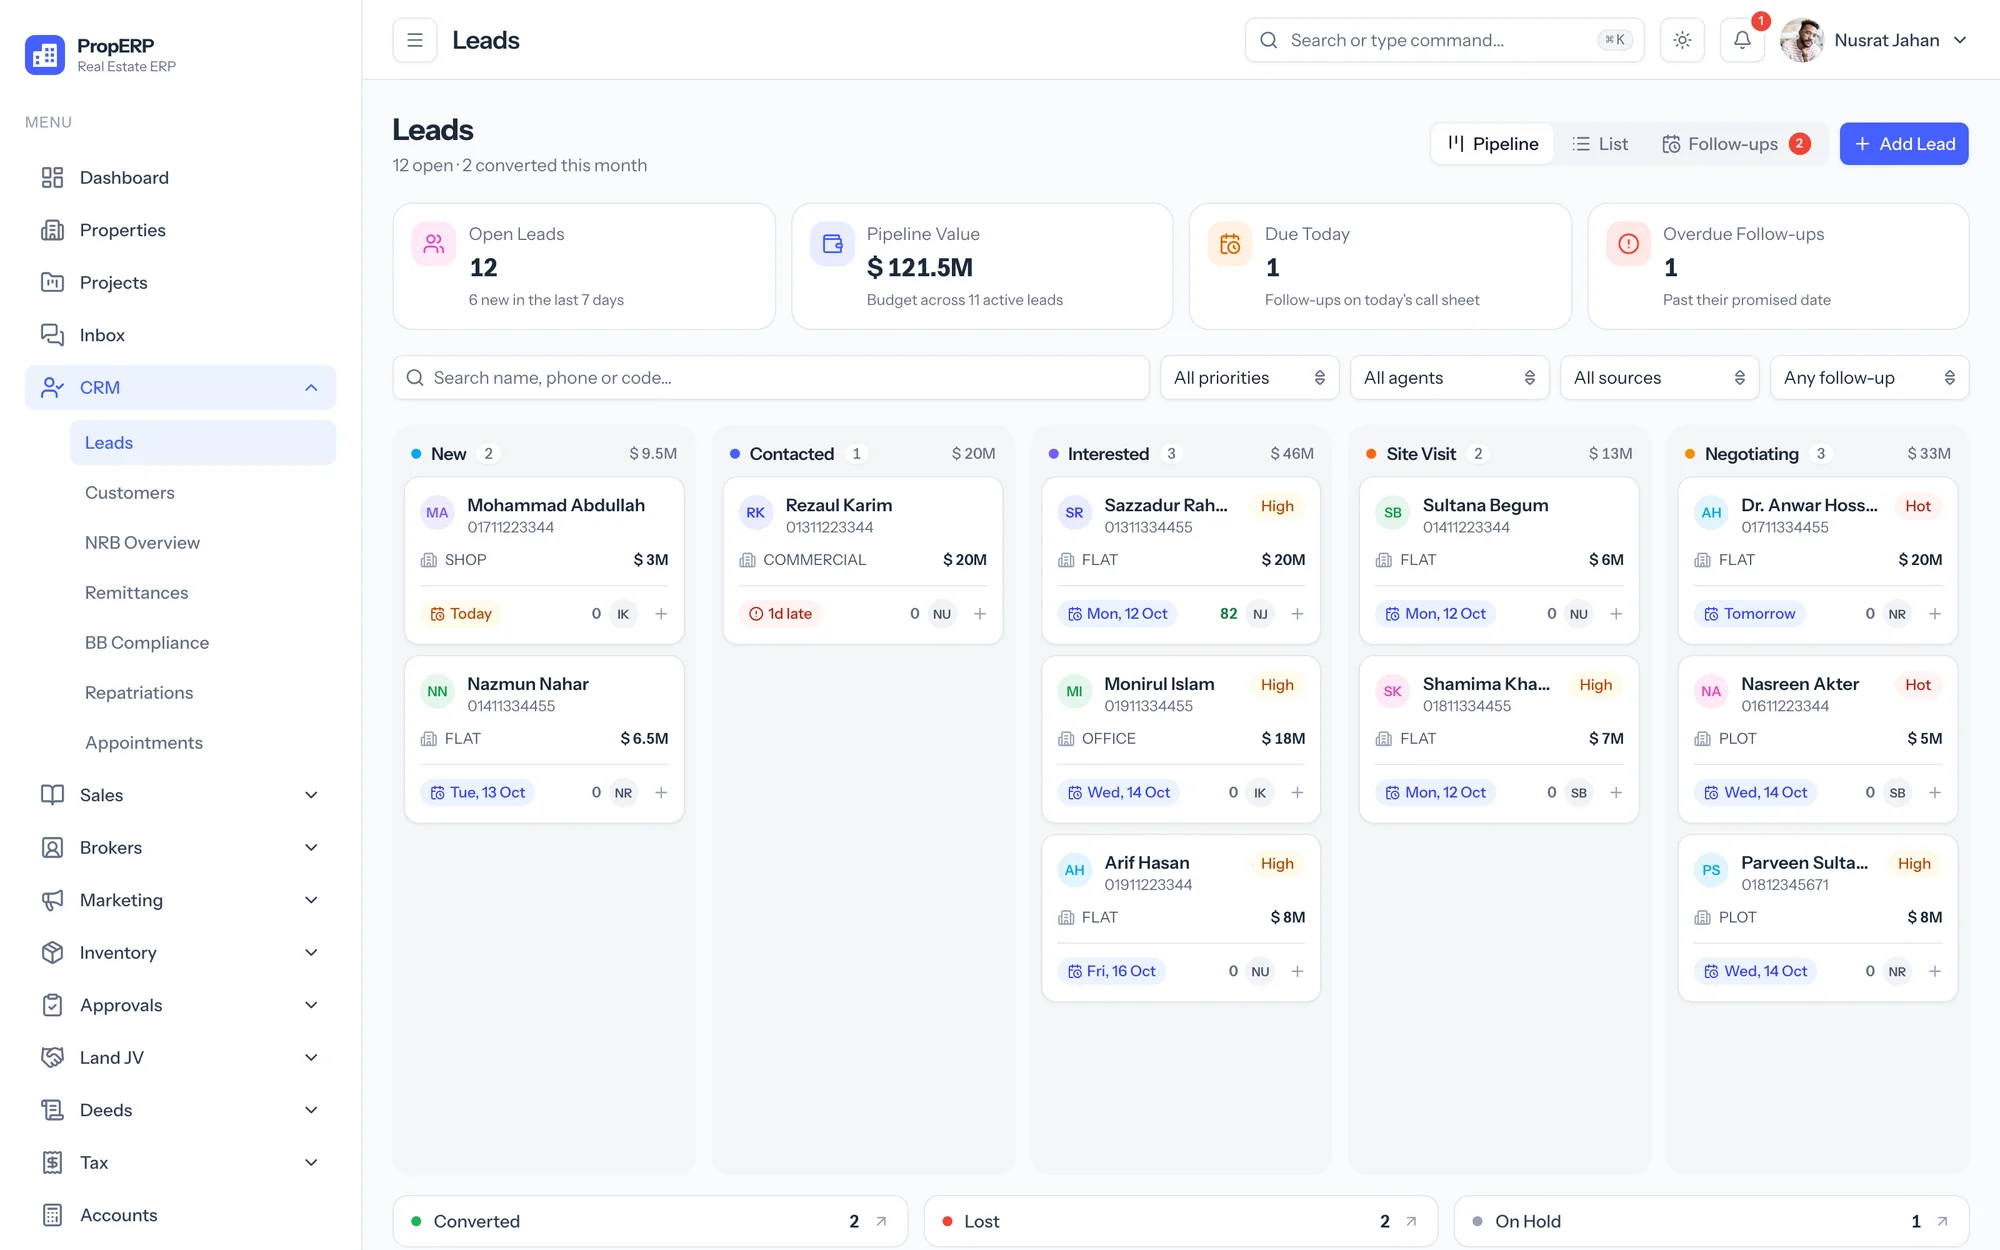Click plus icon on Rezaul Karim card
2000x1250 pixels.
tap(980, 614)
